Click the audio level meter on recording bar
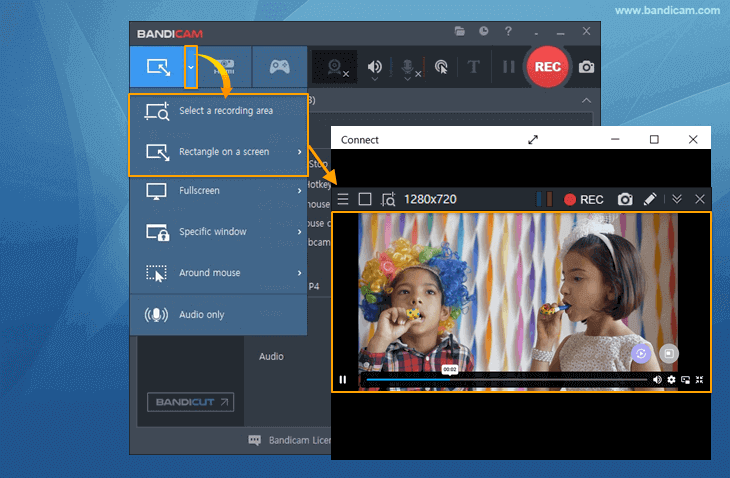 (x=544, y=199)
